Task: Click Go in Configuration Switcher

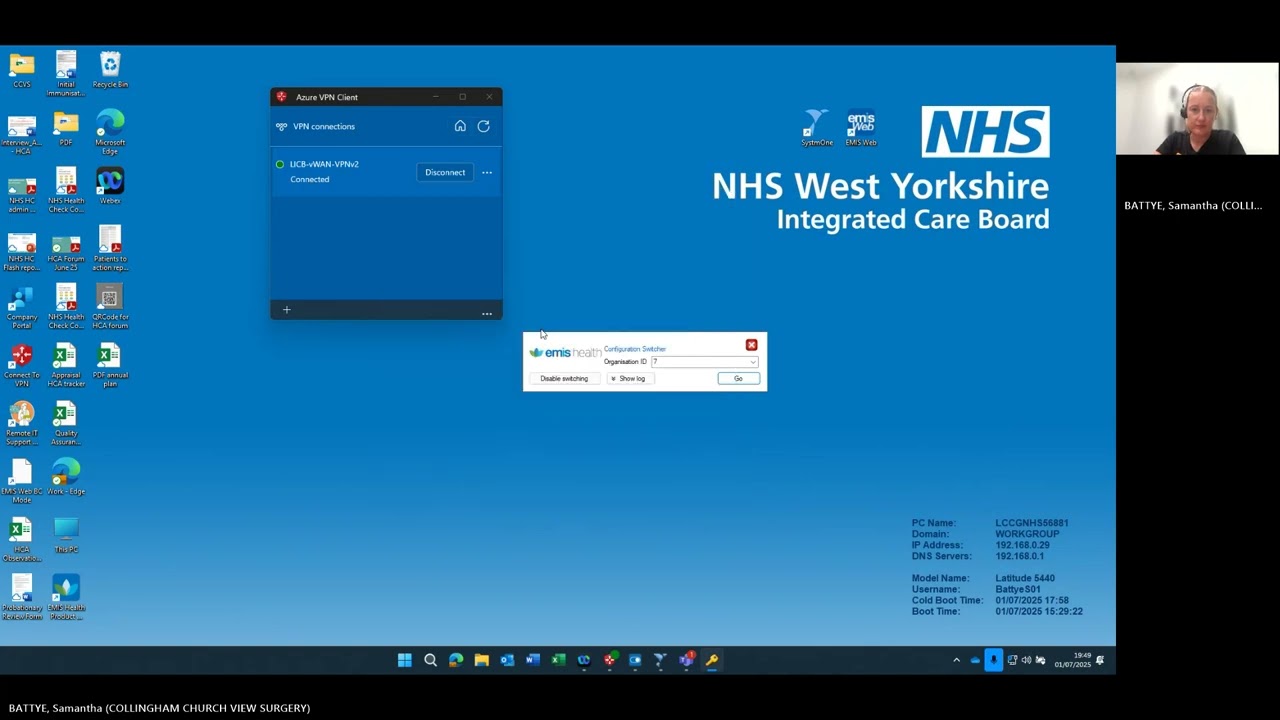Action: tap(738, 379)
